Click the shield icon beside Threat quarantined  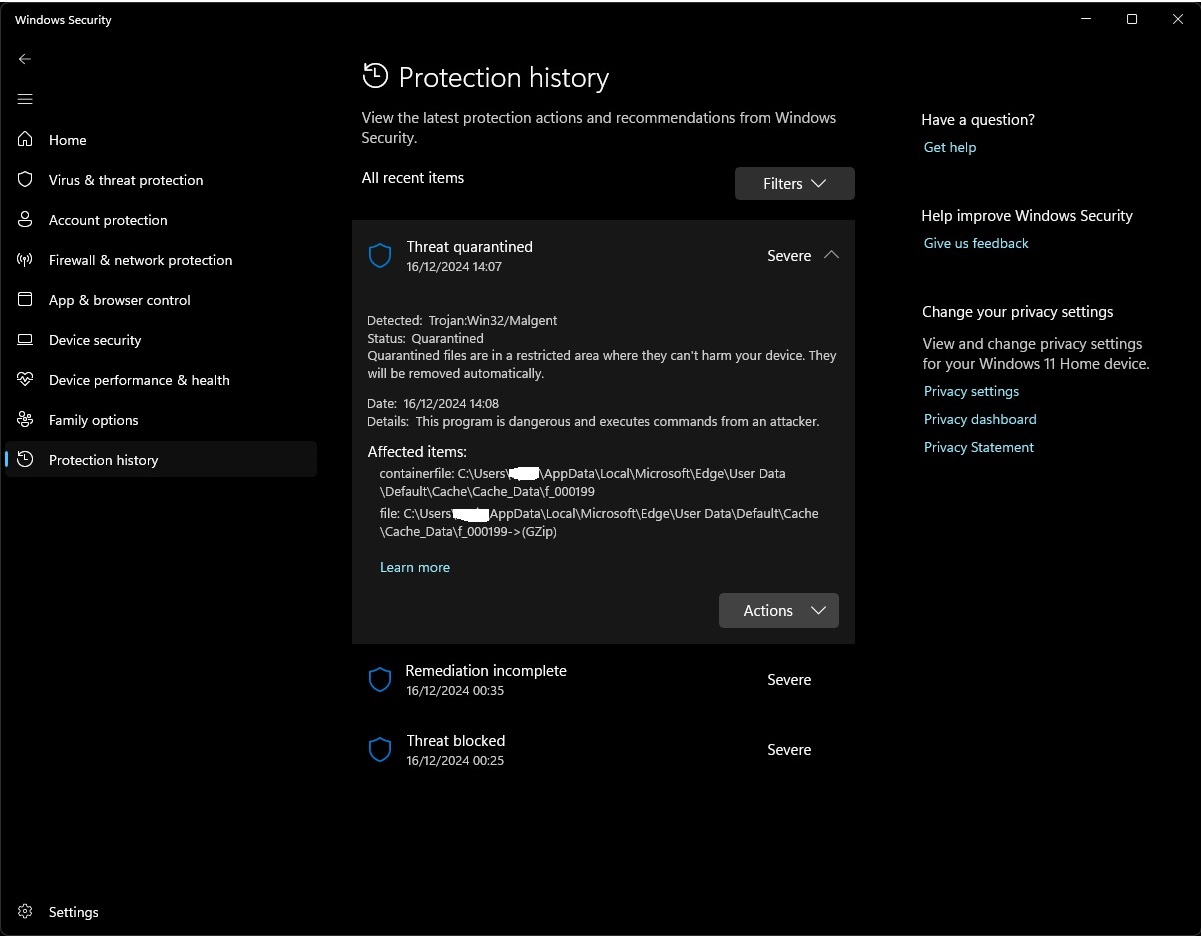tap(380, 256)
